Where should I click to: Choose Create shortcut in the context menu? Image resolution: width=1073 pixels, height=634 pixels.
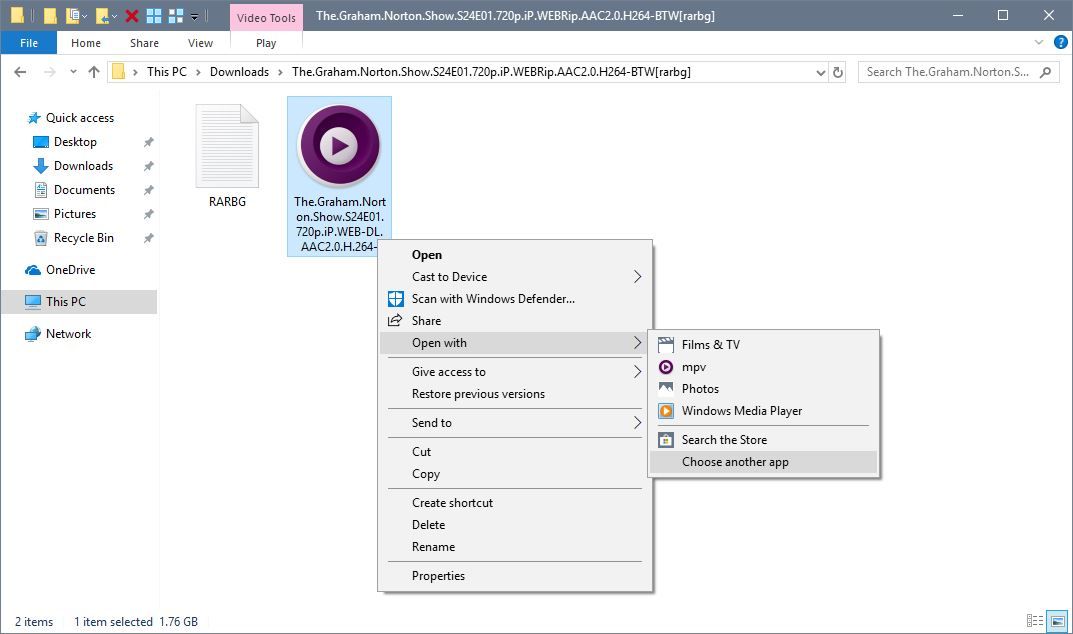(516, 503)
